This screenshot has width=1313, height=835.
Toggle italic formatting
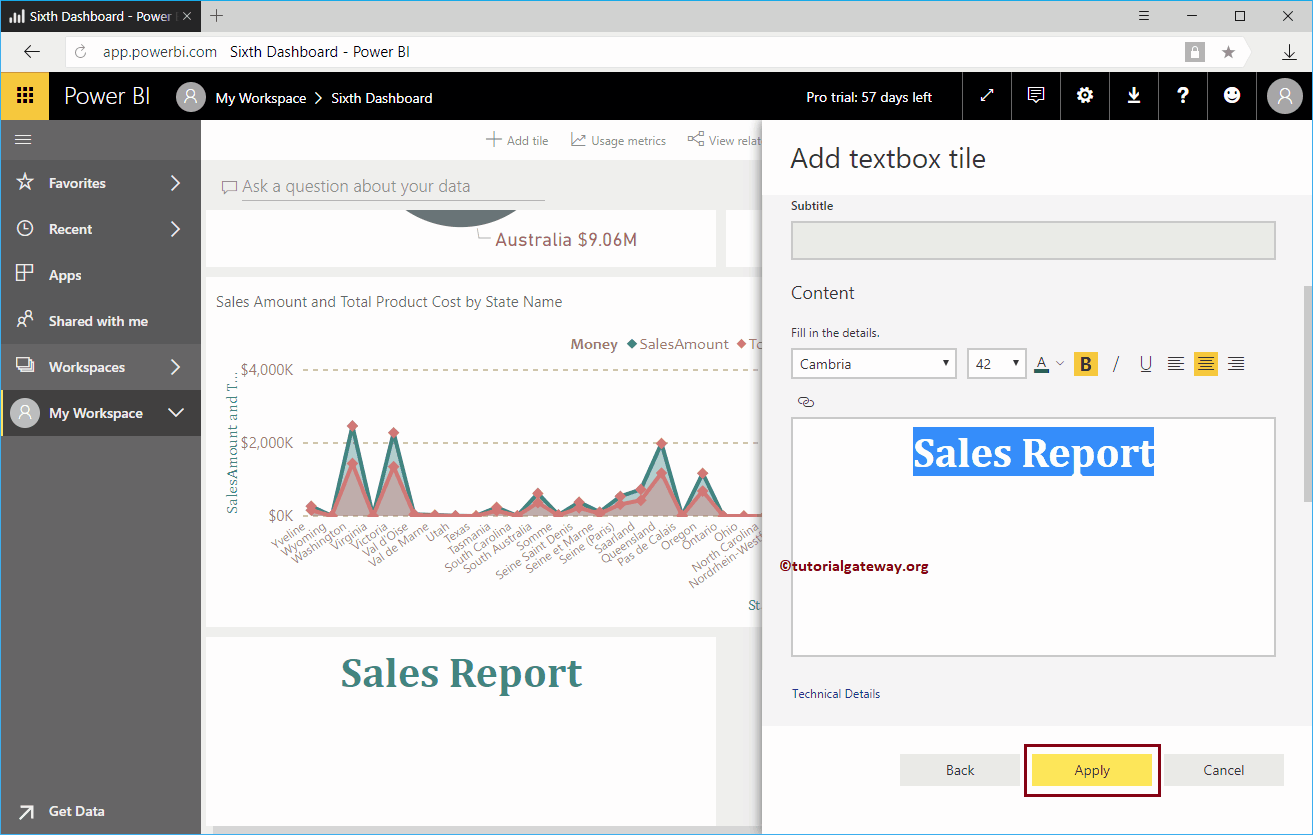pos(1116,364)
